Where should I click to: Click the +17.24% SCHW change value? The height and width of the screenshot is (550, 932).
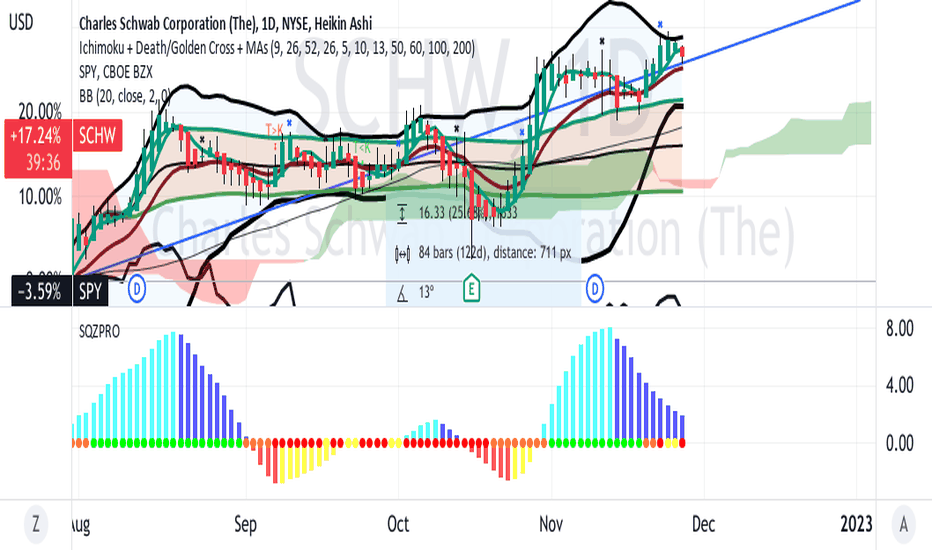[x=36, y=136]
